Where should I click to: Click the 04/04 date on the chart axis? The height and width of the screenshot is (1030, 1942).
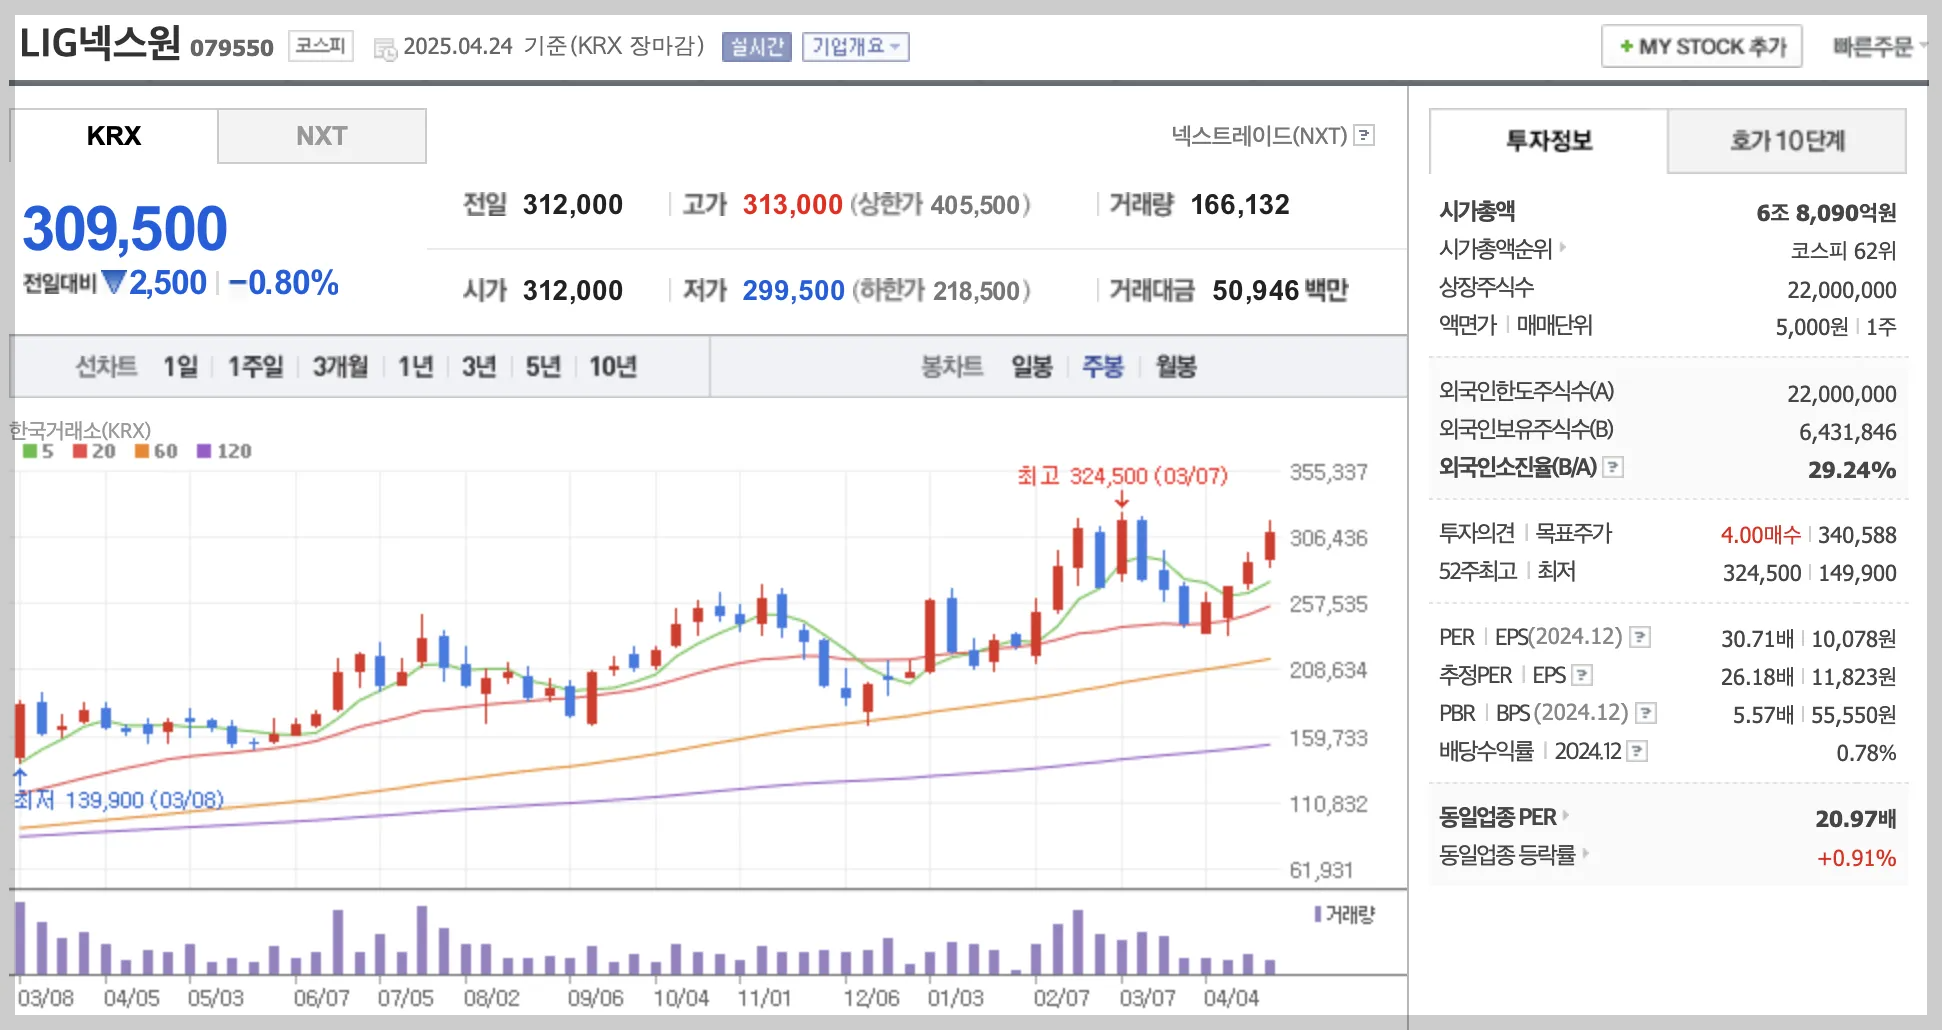click(1231, 998)
